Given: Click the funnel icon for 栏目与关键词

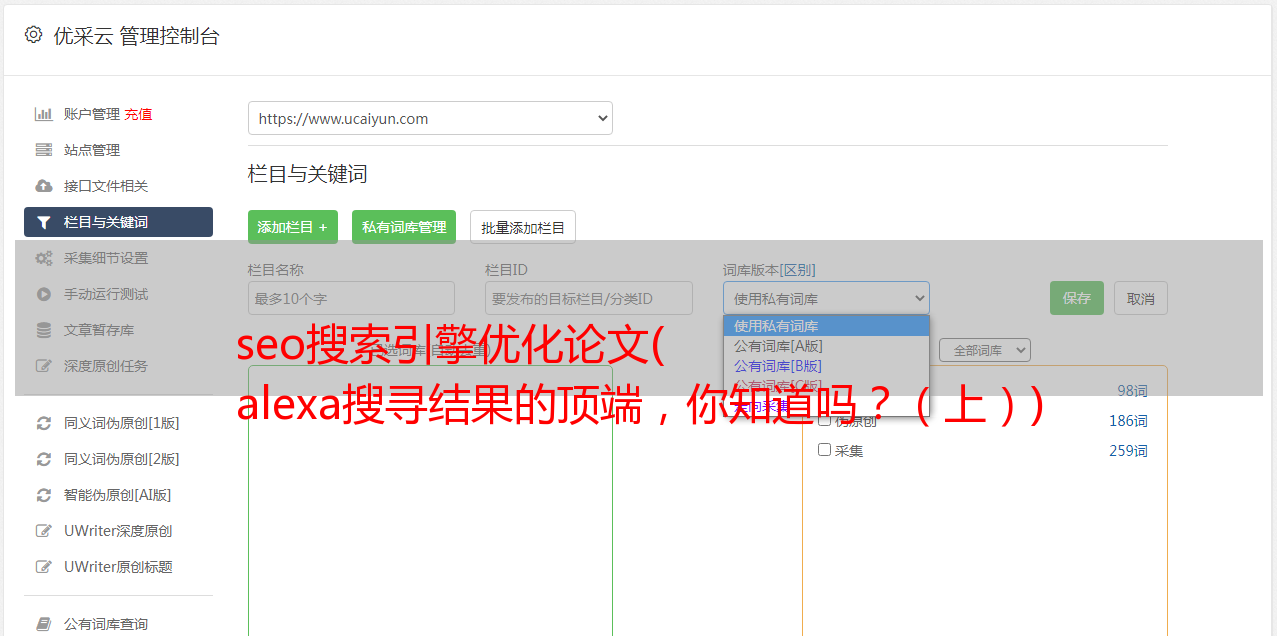Looking at the screenshot, I should pyautogui.click(x=44, y=222).
